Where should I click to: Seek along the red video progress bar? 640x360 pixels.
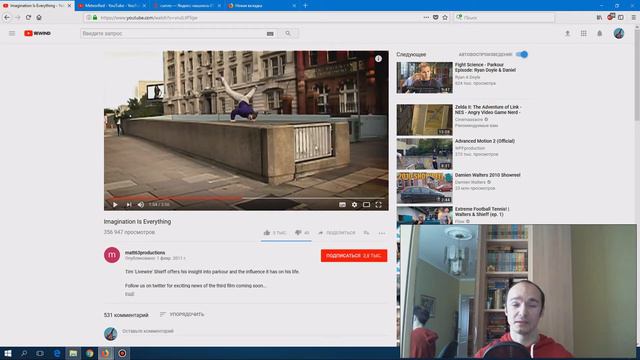coord(246,198)
